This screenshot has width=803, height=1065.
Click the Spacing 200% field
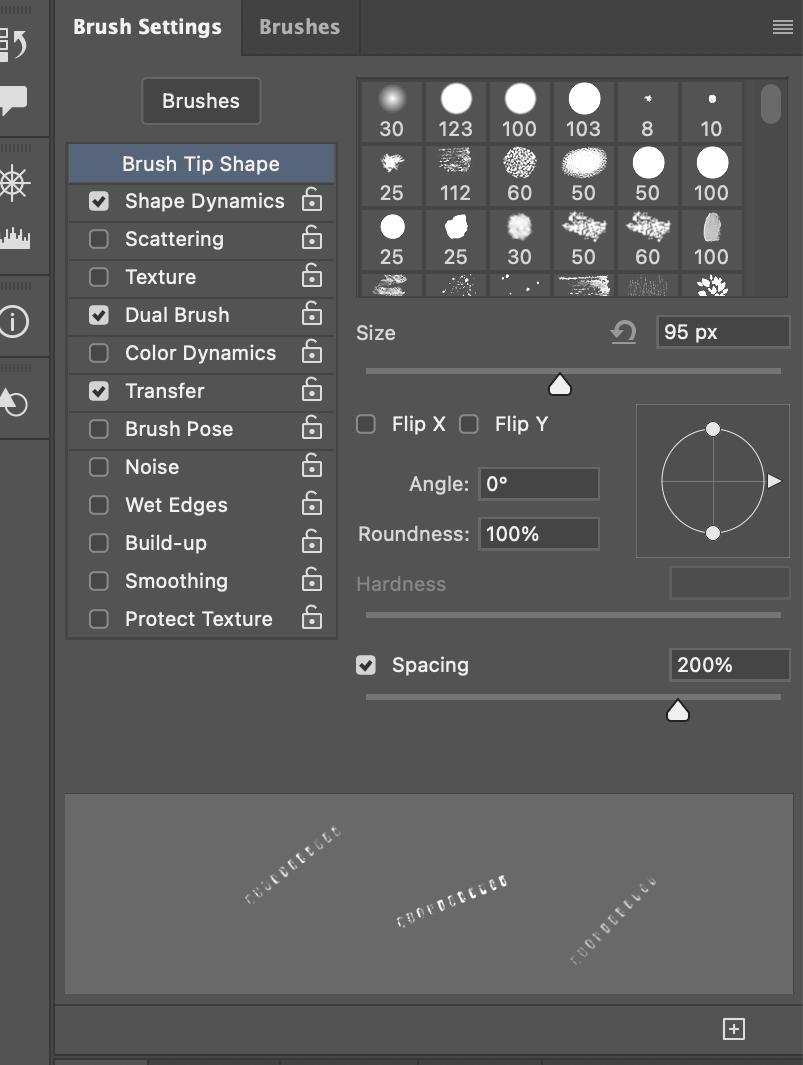(730, 665)
